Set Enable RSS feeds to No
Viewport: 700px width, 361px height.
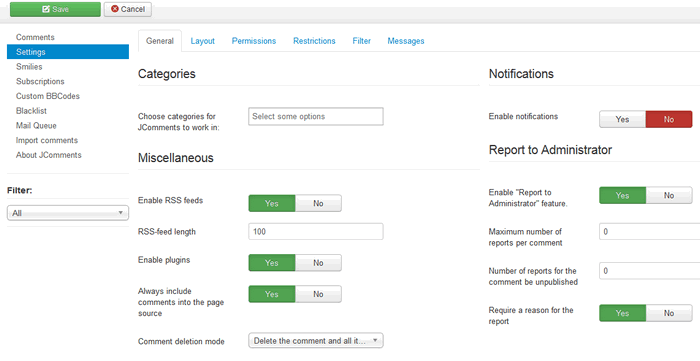(318, 203)
